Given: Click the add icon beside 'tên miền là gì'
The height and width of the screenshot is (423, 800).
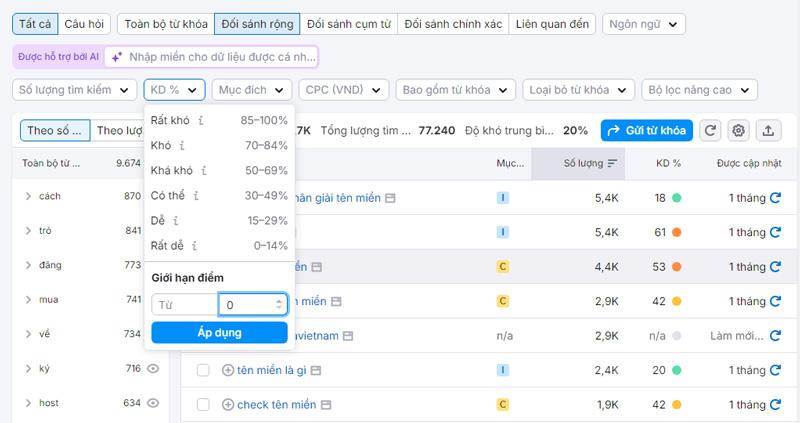Looking at the screenshot, I should [227, 370].
